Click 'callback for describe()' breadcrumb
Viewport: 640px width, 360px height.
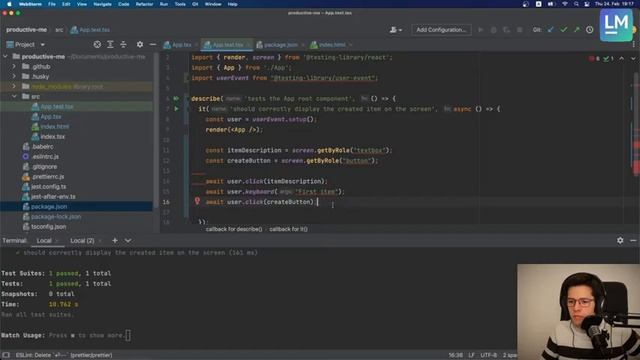pos(234,229)
